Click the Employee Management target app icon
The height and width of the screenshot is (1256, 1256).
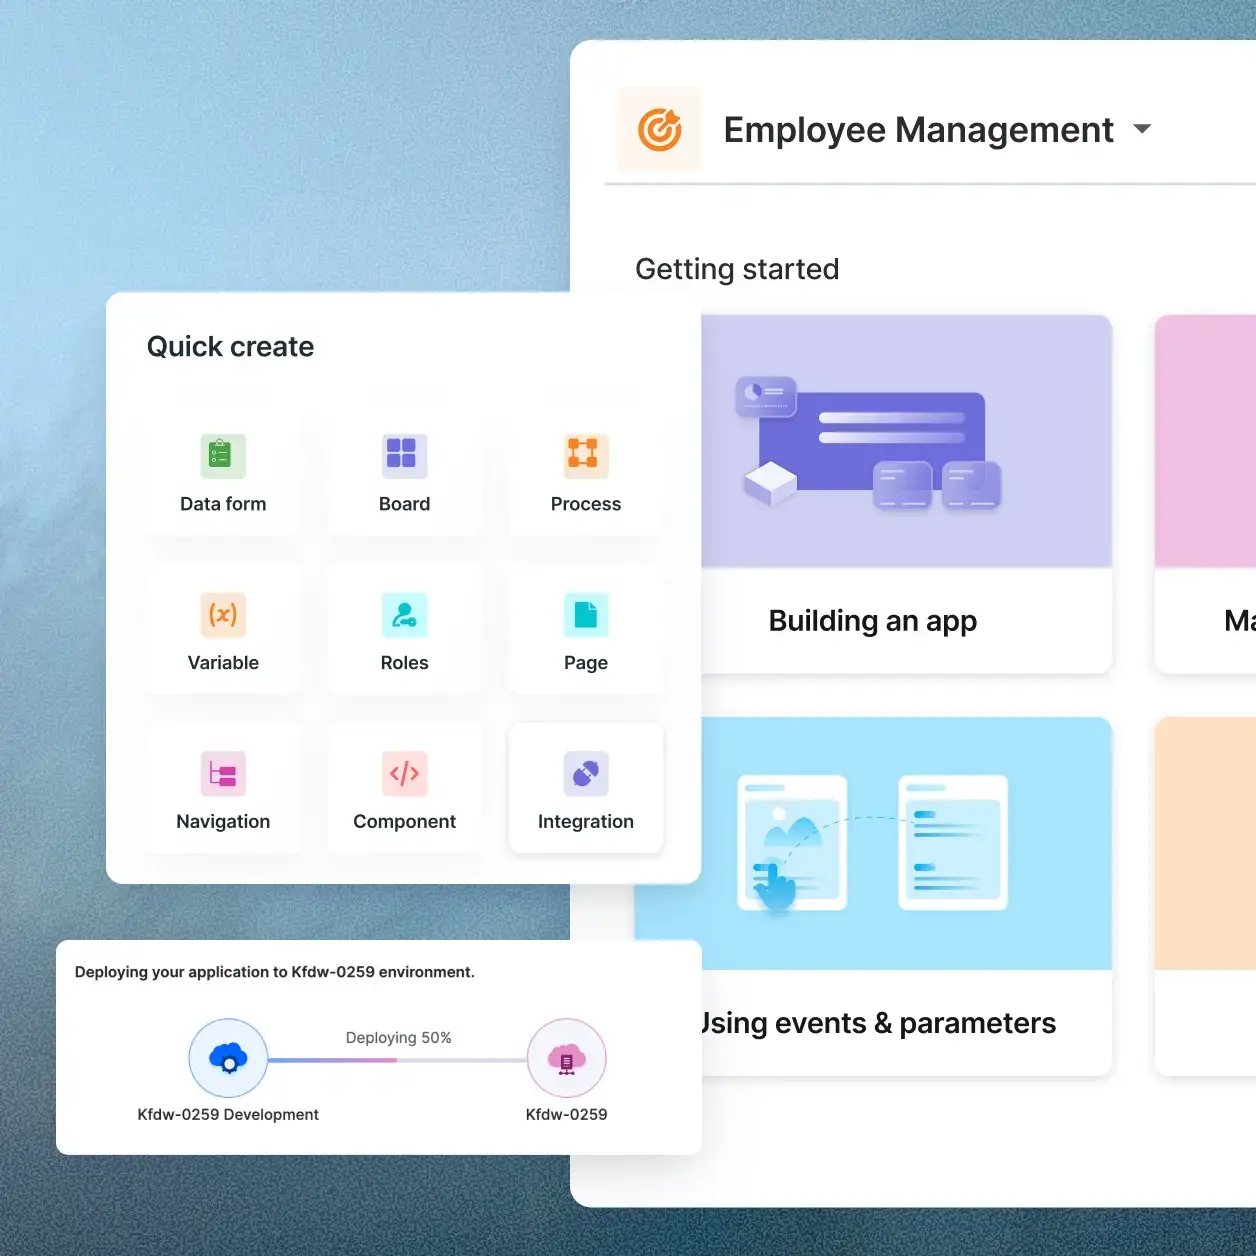click(x=659, y=130)
